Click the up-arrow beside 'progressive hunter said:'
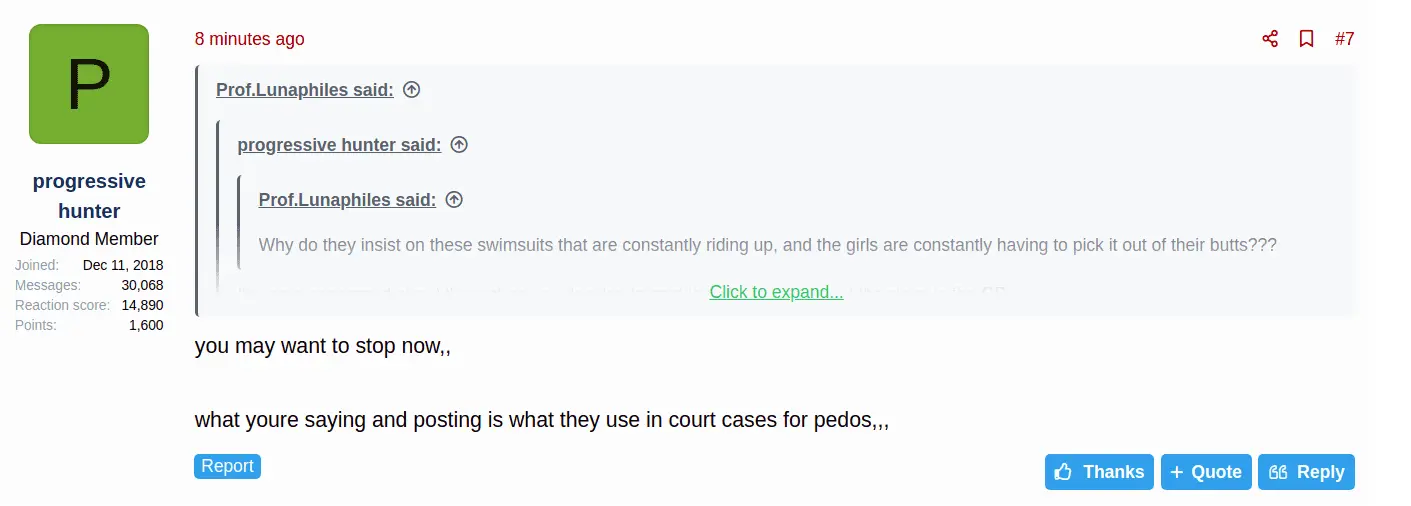This screenshot has height=506, width=1411. [459, 145]
